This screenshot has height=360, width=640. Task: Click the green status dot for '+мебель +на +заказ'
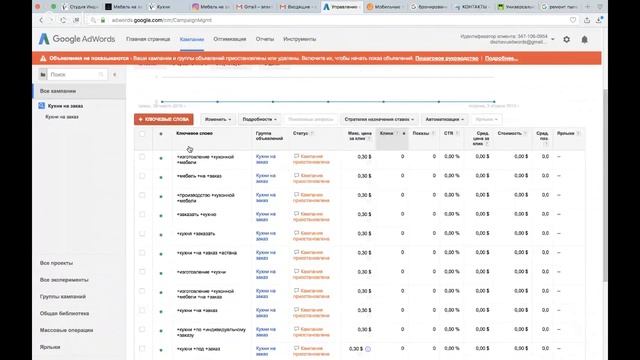161,178
